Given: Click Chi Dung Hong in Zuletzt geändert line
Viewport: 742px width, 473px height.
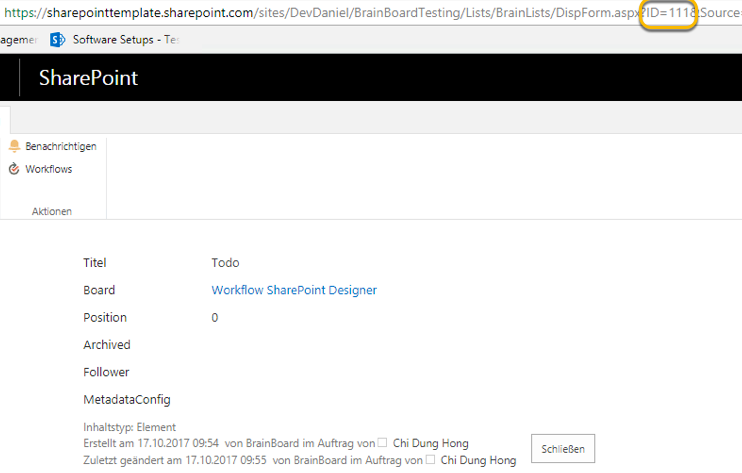Looking at the screenshot, I should (x=478, y=460).
